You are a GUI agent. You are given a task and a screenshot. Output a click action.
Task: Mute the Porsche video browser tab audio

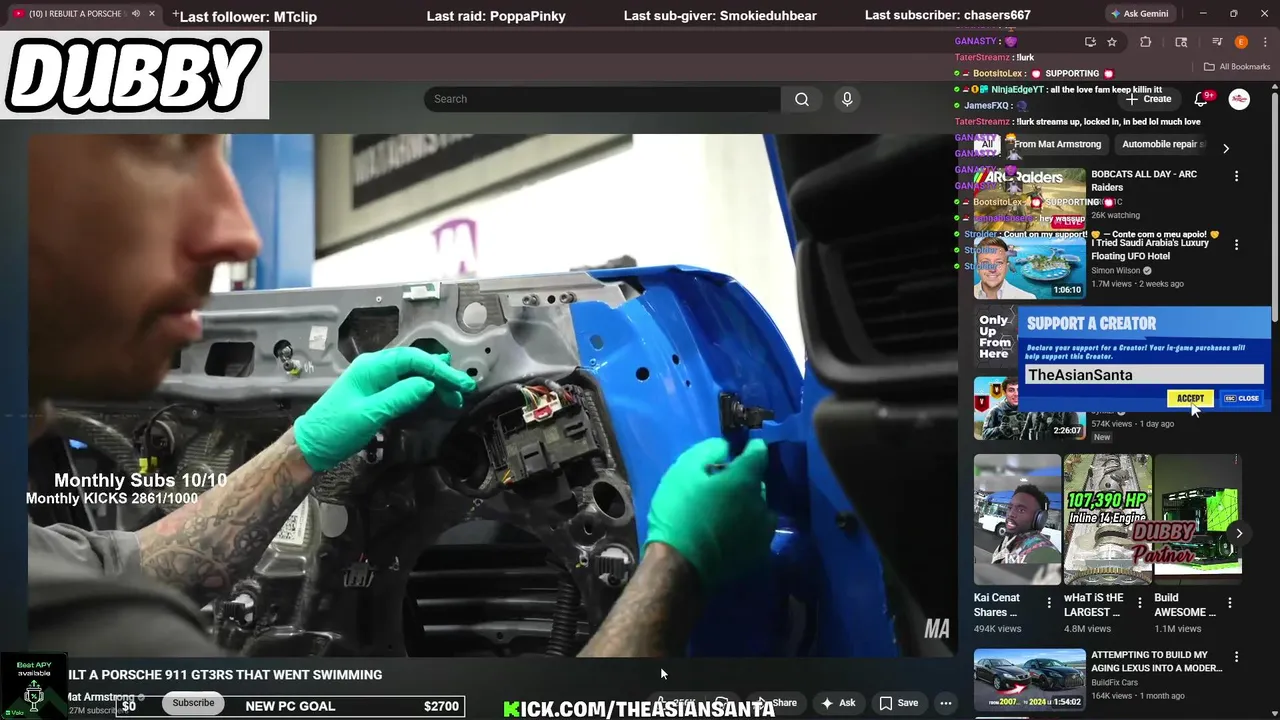pyautogui.click(x=136, y=14)
